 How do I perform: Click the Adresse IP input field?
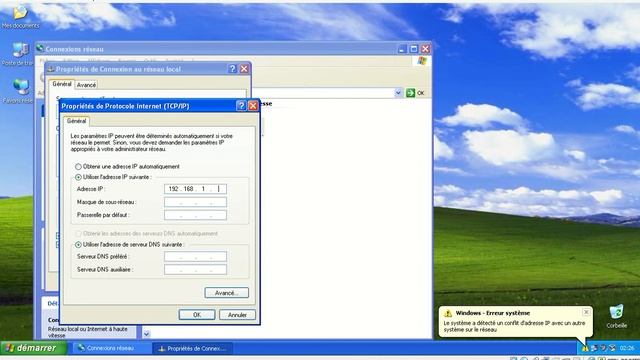(195, 189)
